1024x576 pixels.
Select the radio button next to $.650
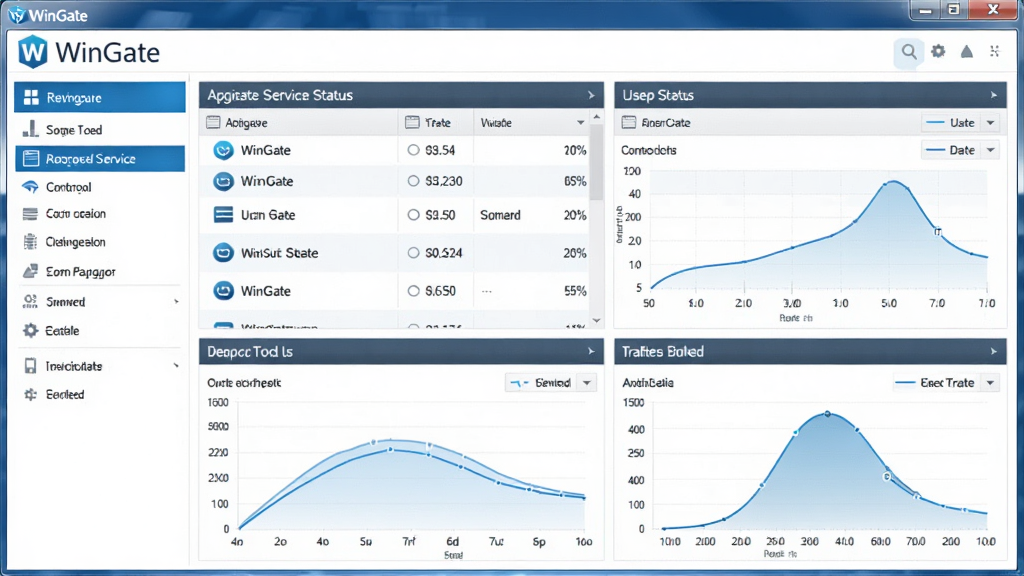pyautogui.click(x=413, y=291)
